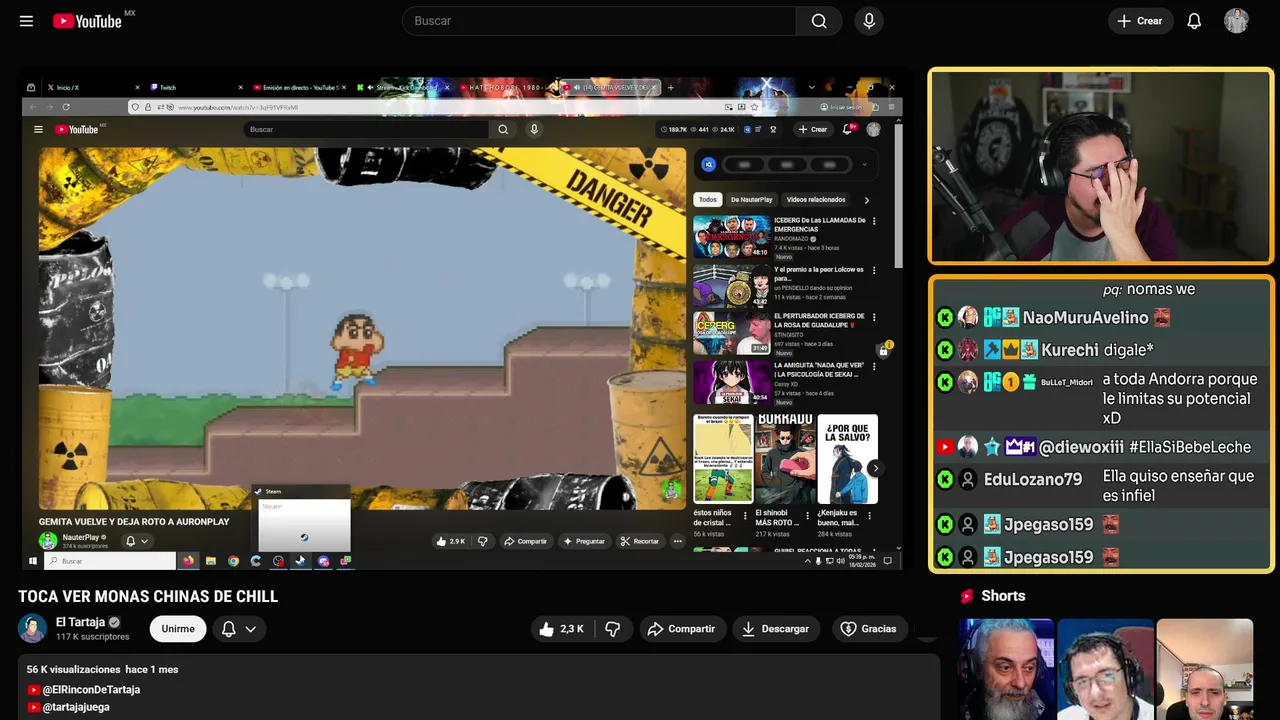Open the account avatar menu at top
Image resolution: width=1280 pixels, height=720 pixels.
pos(1236,21)
